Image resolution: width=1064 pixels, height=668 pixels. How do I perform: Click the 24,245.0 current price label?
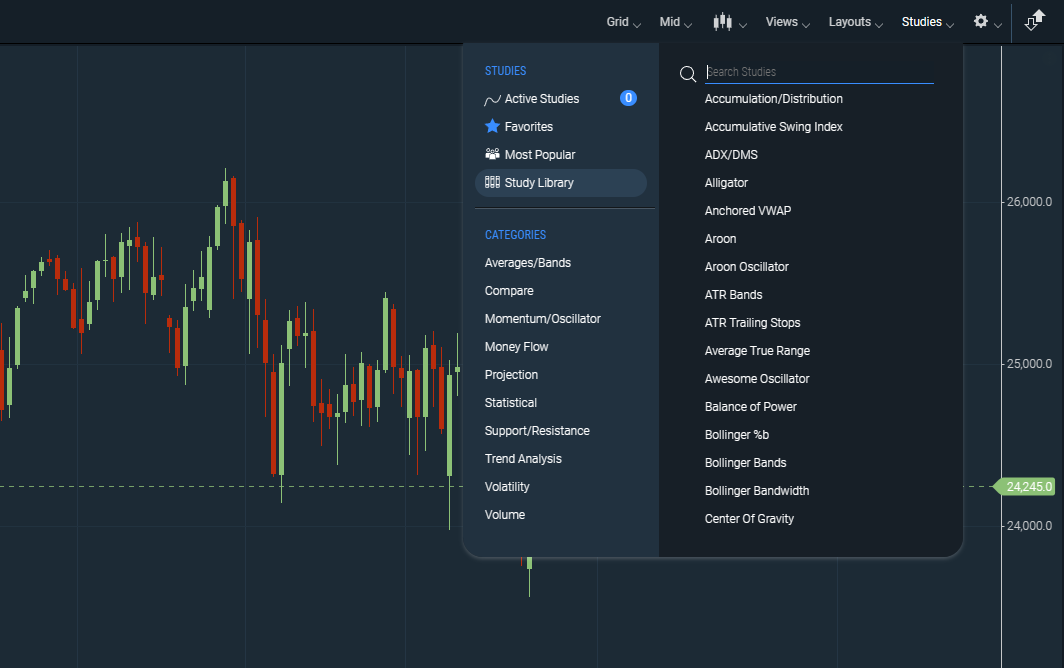[1028, 487]
